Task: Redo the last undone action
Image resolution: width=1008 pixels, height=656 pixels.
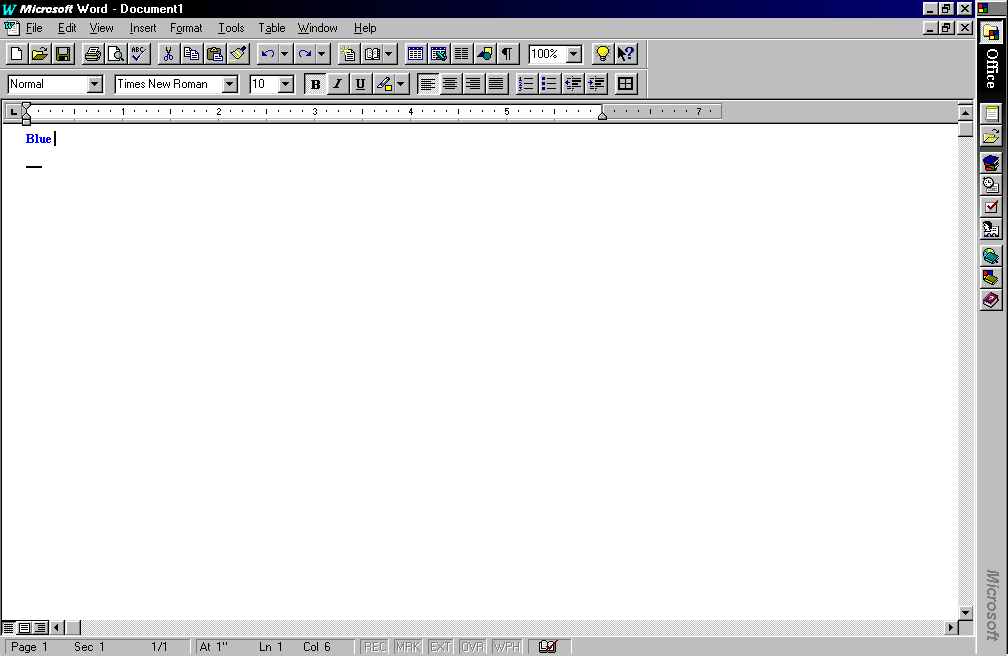Action: coord(305,54)
